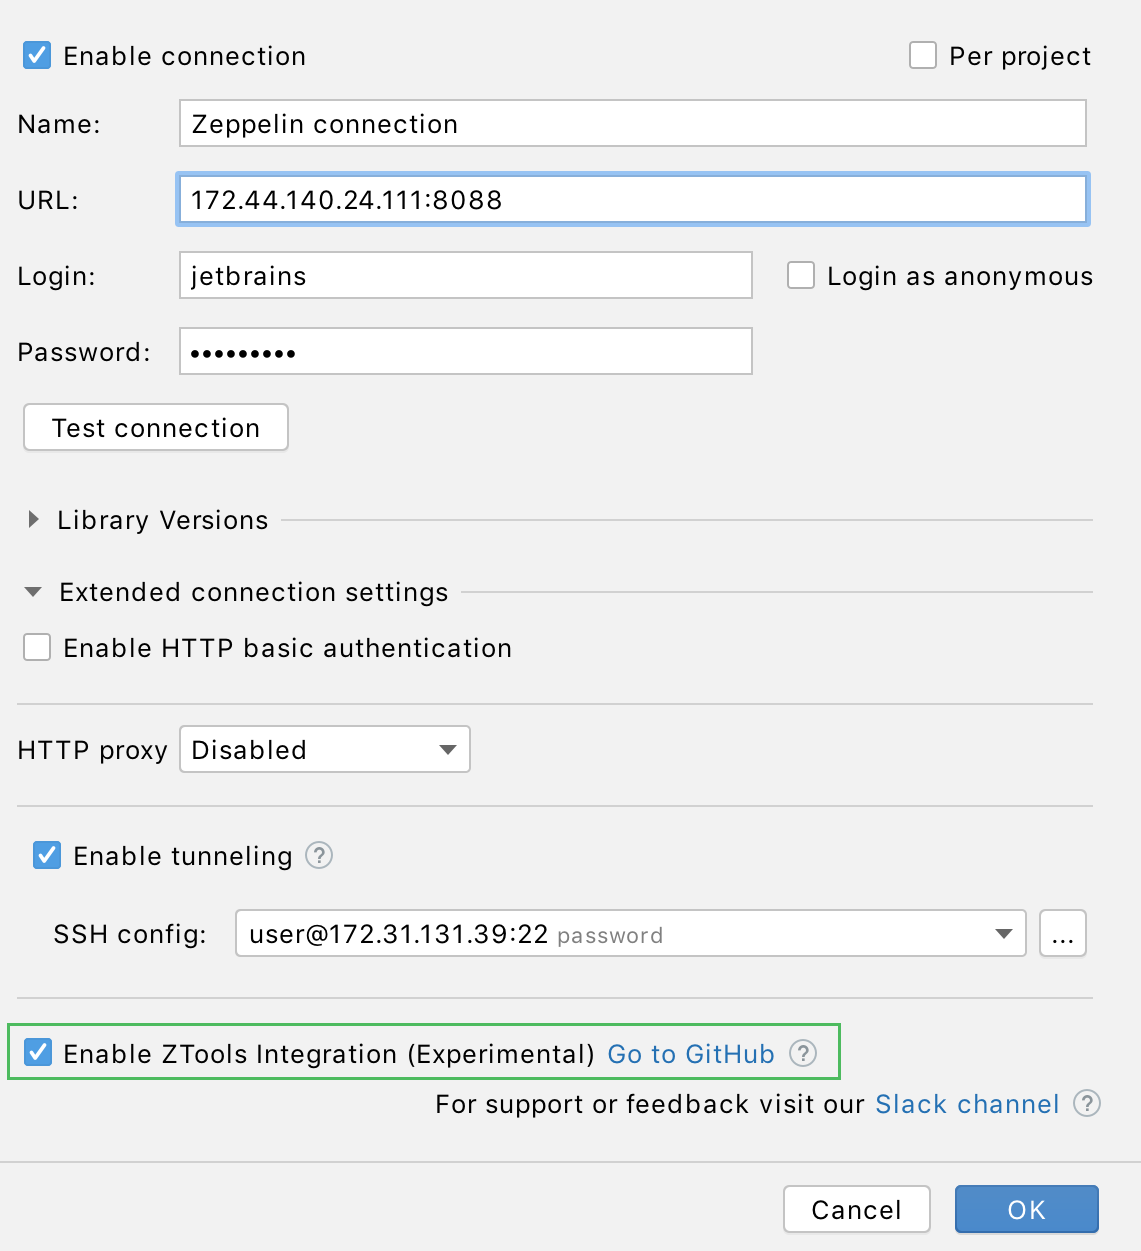Image resolution: width=1141 pixels, height=1251 pixels.
Task: Open SSH config browse button with ellipsis
Action: tap(1063, 933)
